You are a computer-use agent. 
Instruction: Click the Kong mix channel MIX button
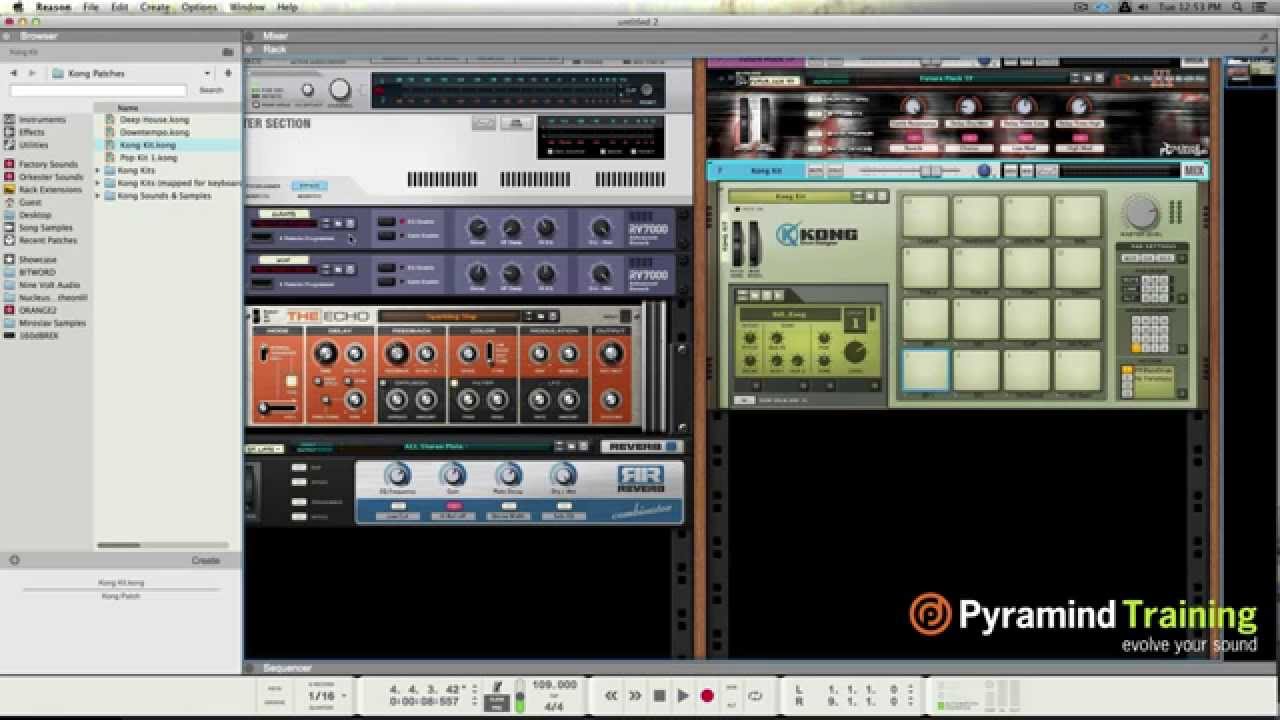coord(1193,171)
